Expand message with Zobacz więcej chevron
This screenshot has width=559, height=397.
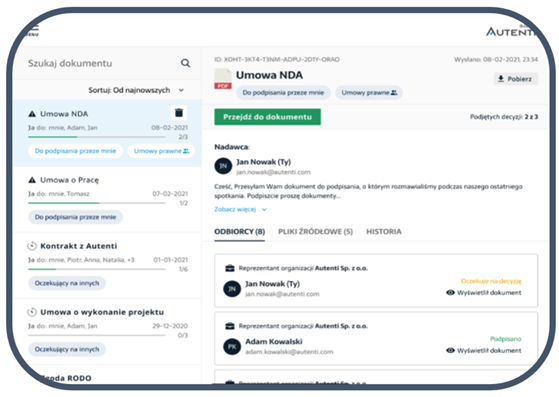click(264, 210)
